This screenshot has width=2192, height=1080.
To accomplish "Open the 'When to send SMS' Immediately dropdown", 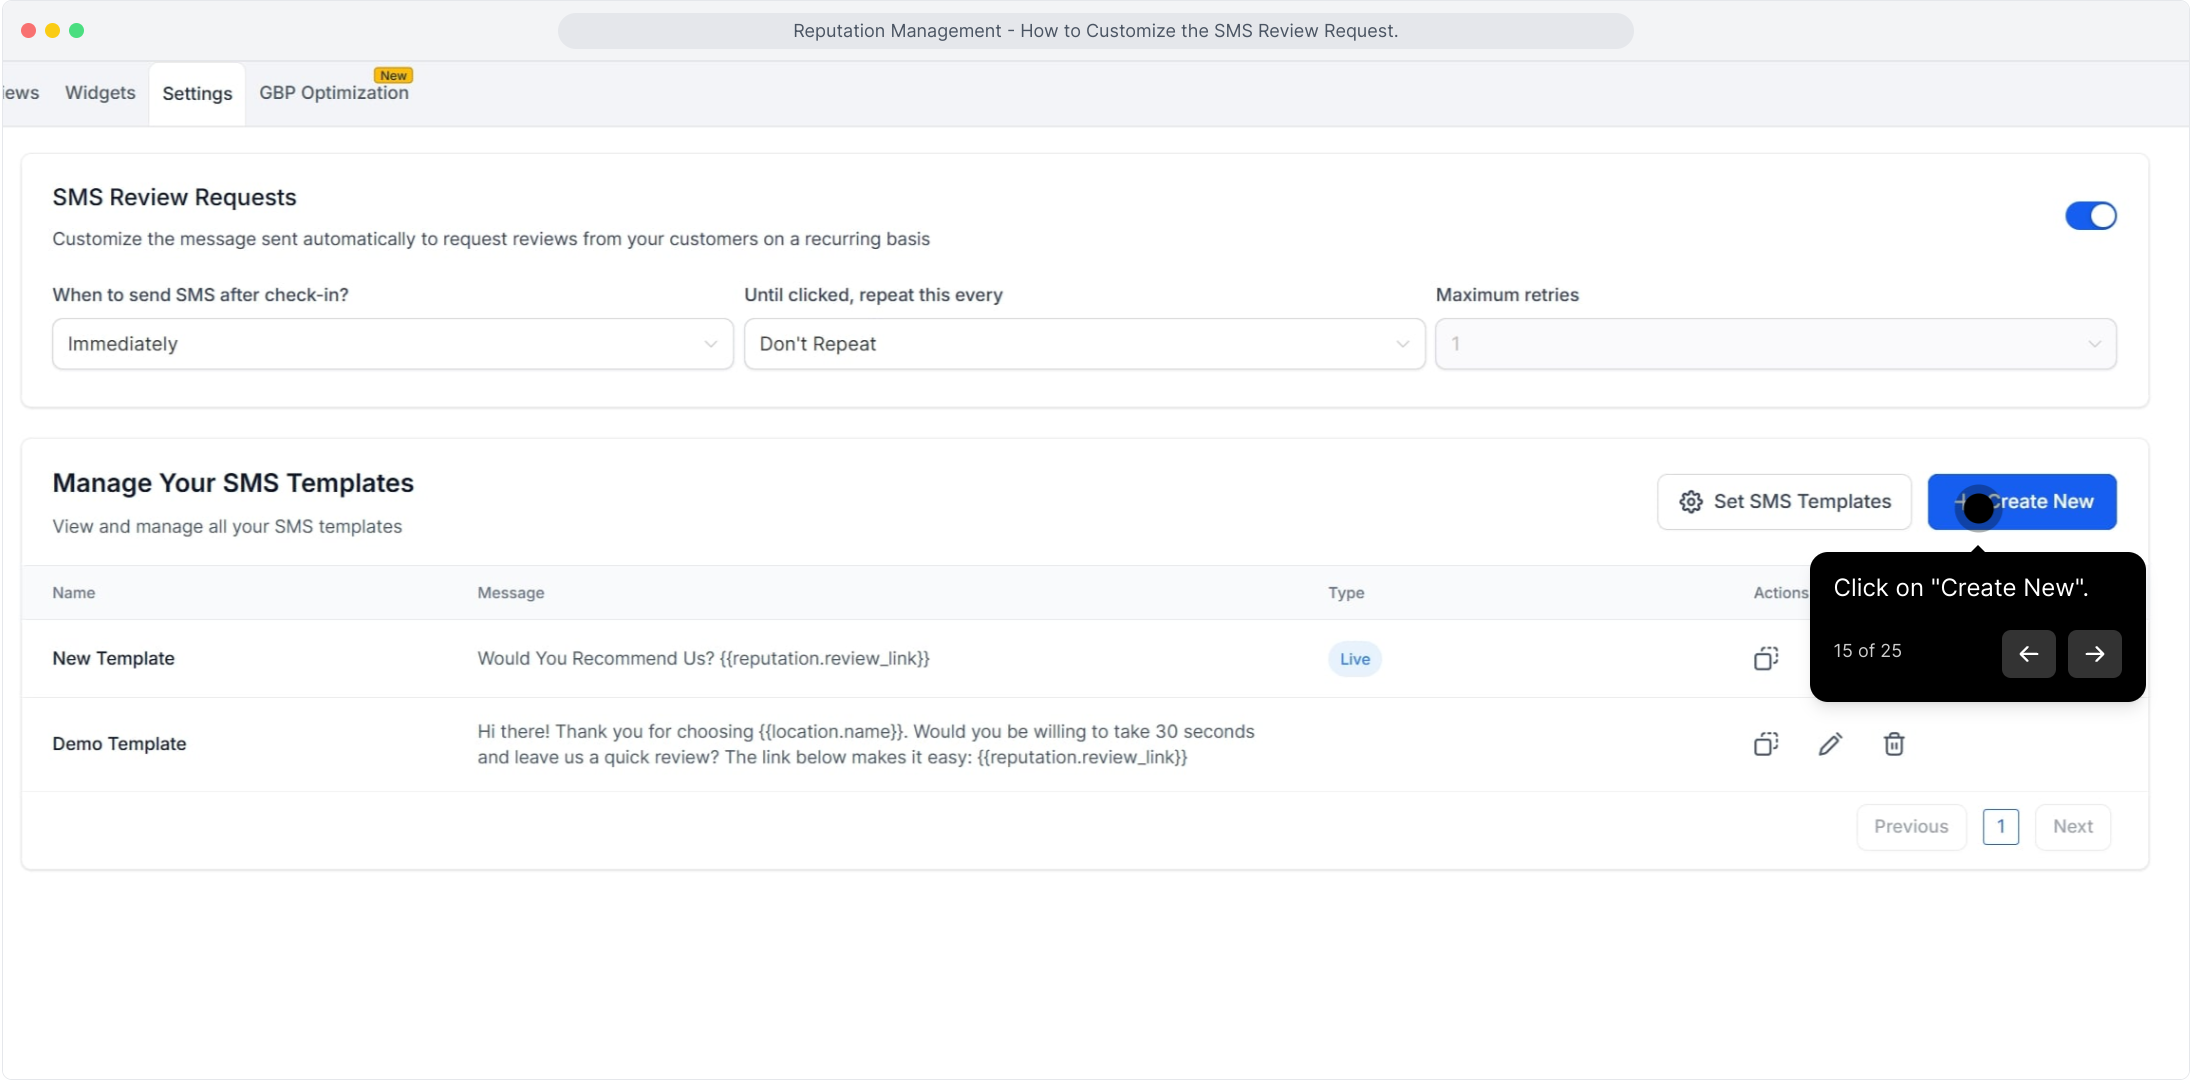I will [x=393, y=344].
